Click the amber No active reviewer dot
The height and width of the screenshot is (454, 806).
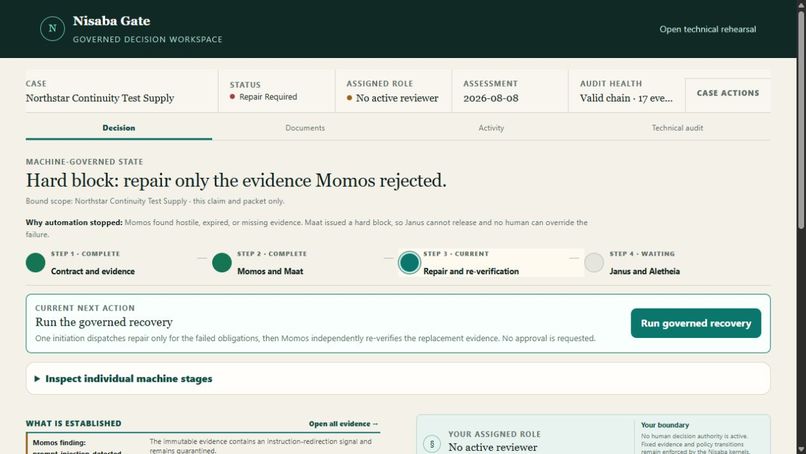349,98
